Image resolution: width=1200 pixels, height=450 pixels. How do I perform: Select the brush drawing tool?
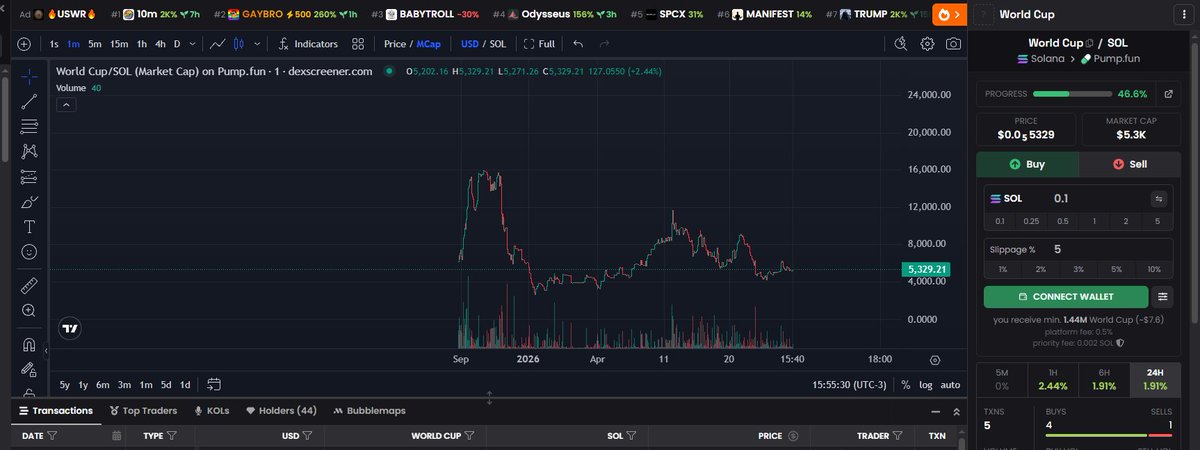[x=29, y=202]
